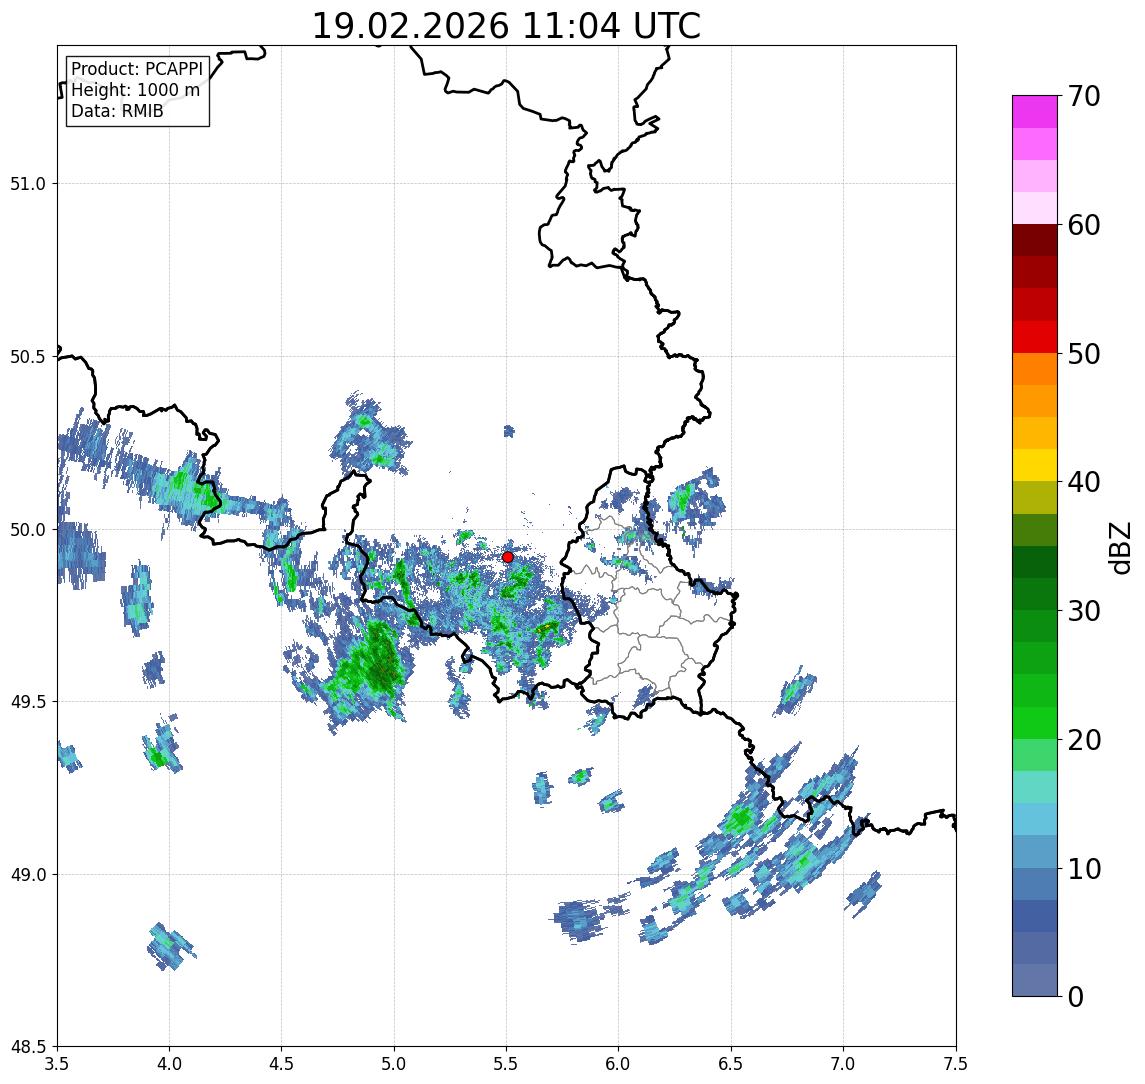Pick the bright yellow colorbar segment above 40
This screenshot has height=1084, width=1145.
(1035, 465)
